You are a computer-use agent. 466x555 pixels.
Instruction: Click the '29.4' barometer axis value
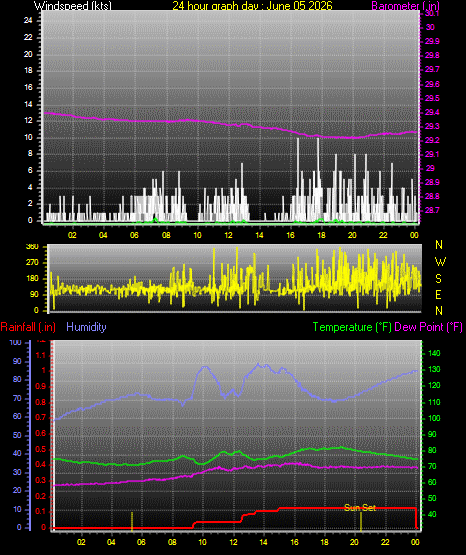tap(432, 112)
